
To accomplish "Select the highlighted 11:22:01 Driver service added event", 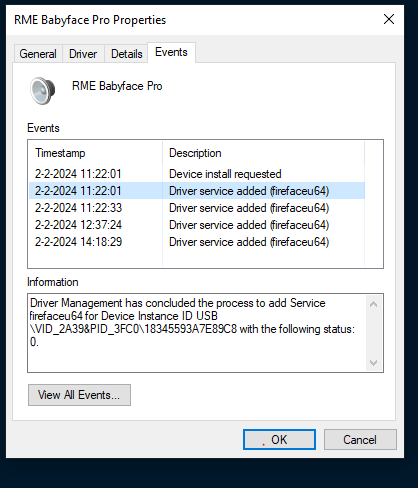I will click(197, 191).
